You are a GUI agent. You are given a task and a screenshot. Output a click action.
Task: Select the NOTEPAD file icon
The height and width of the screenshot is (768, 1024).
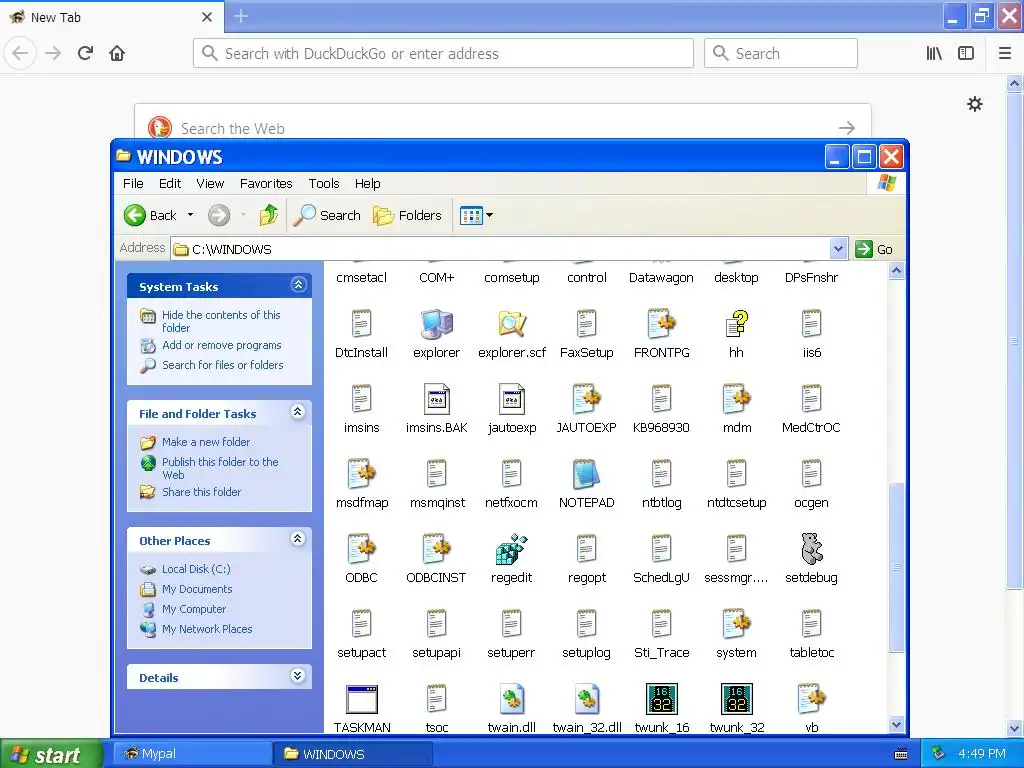click(x=586, y=474)
